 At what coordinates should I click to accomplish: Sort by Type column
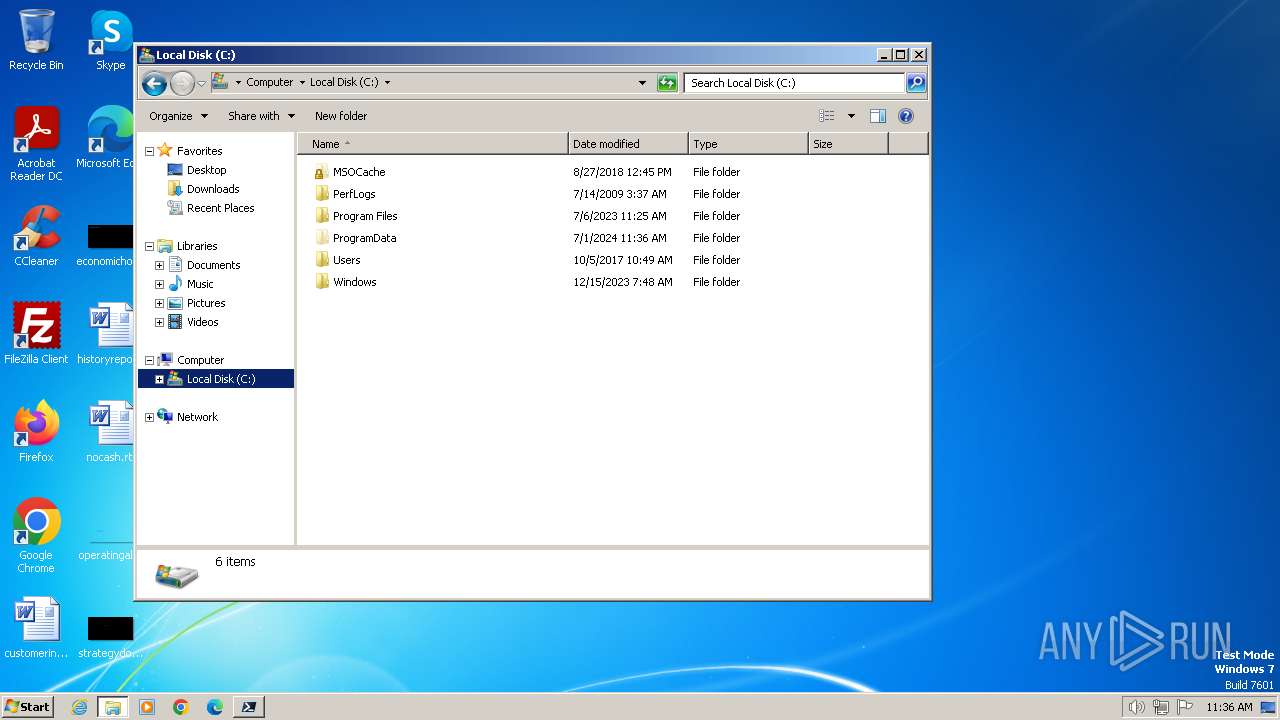point(748,144)
